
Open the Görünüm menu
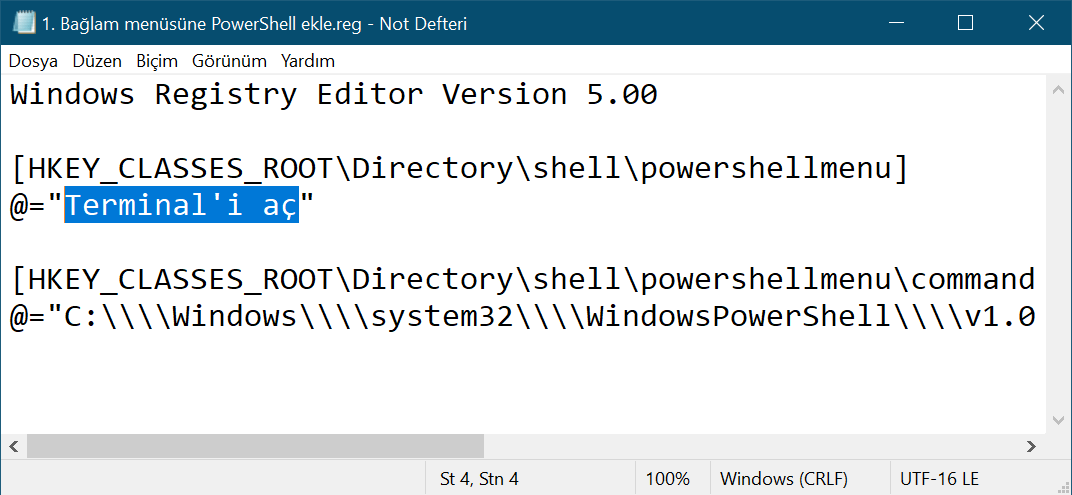click(229, 61)
